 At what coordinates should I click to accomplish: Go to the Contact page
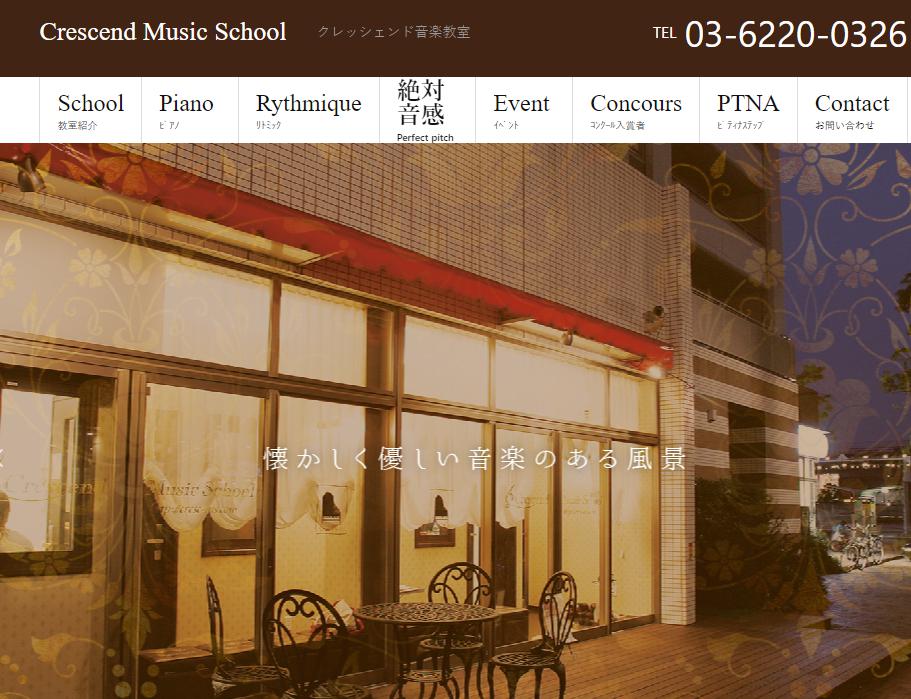coord(852,110)
